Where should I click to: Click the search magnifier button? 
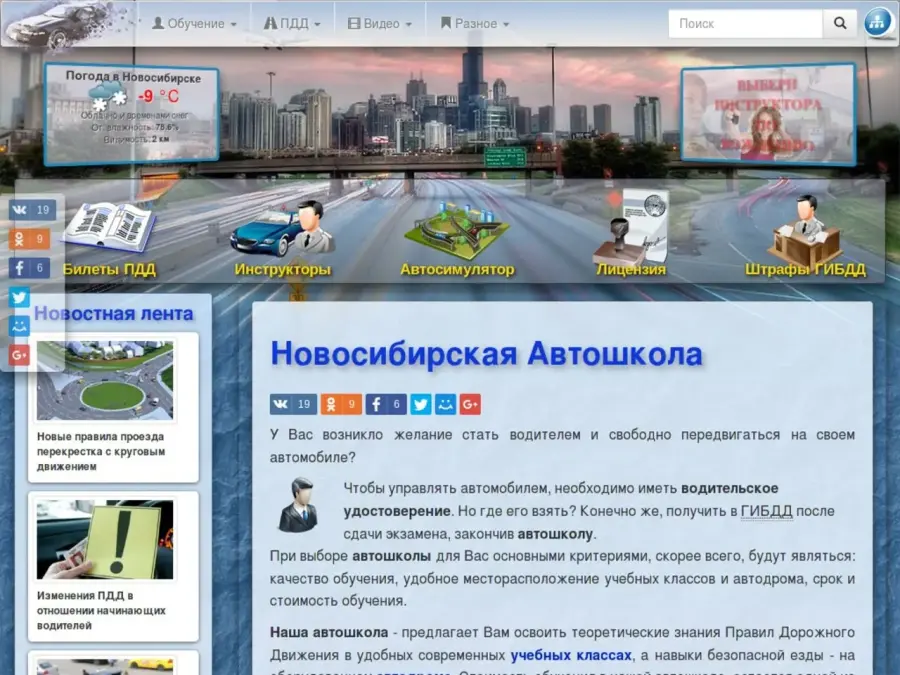pos(840,24)
